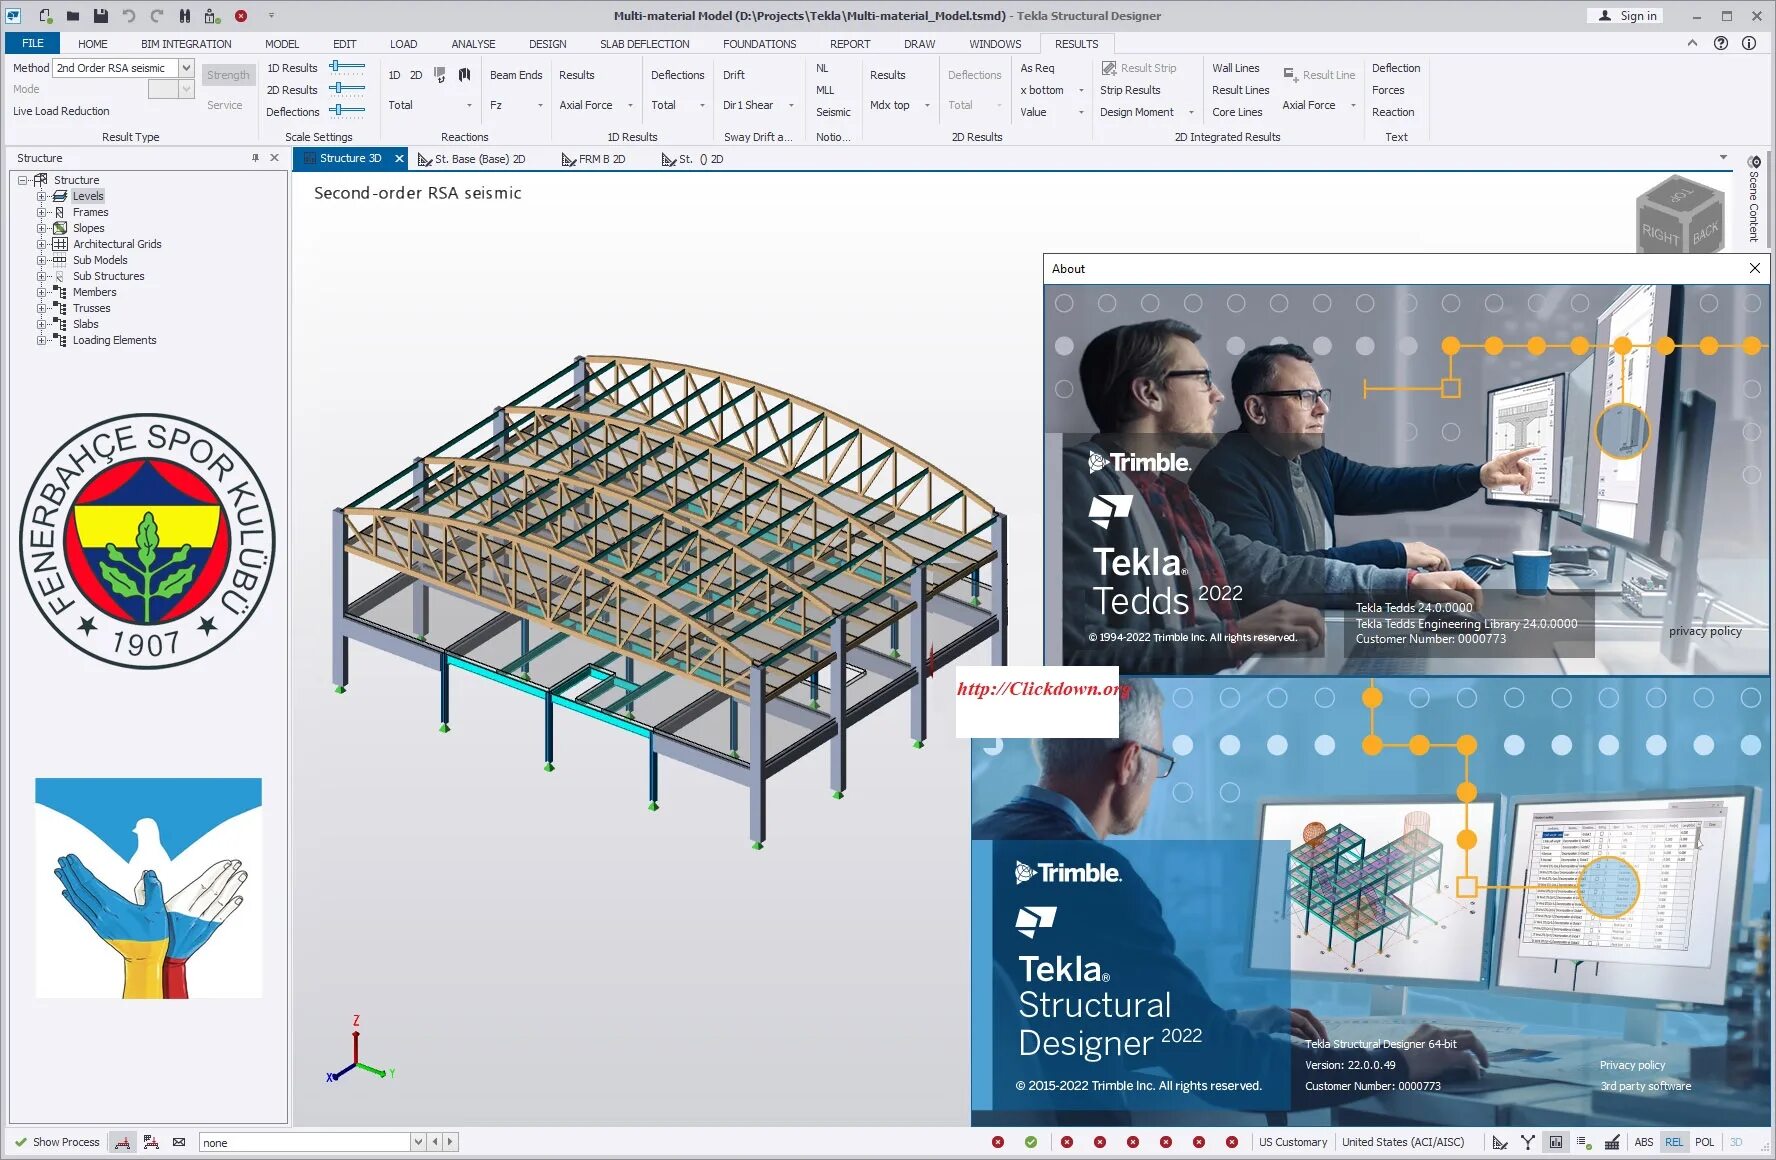Toggle Beam Ends reactions

coord(516,75)
